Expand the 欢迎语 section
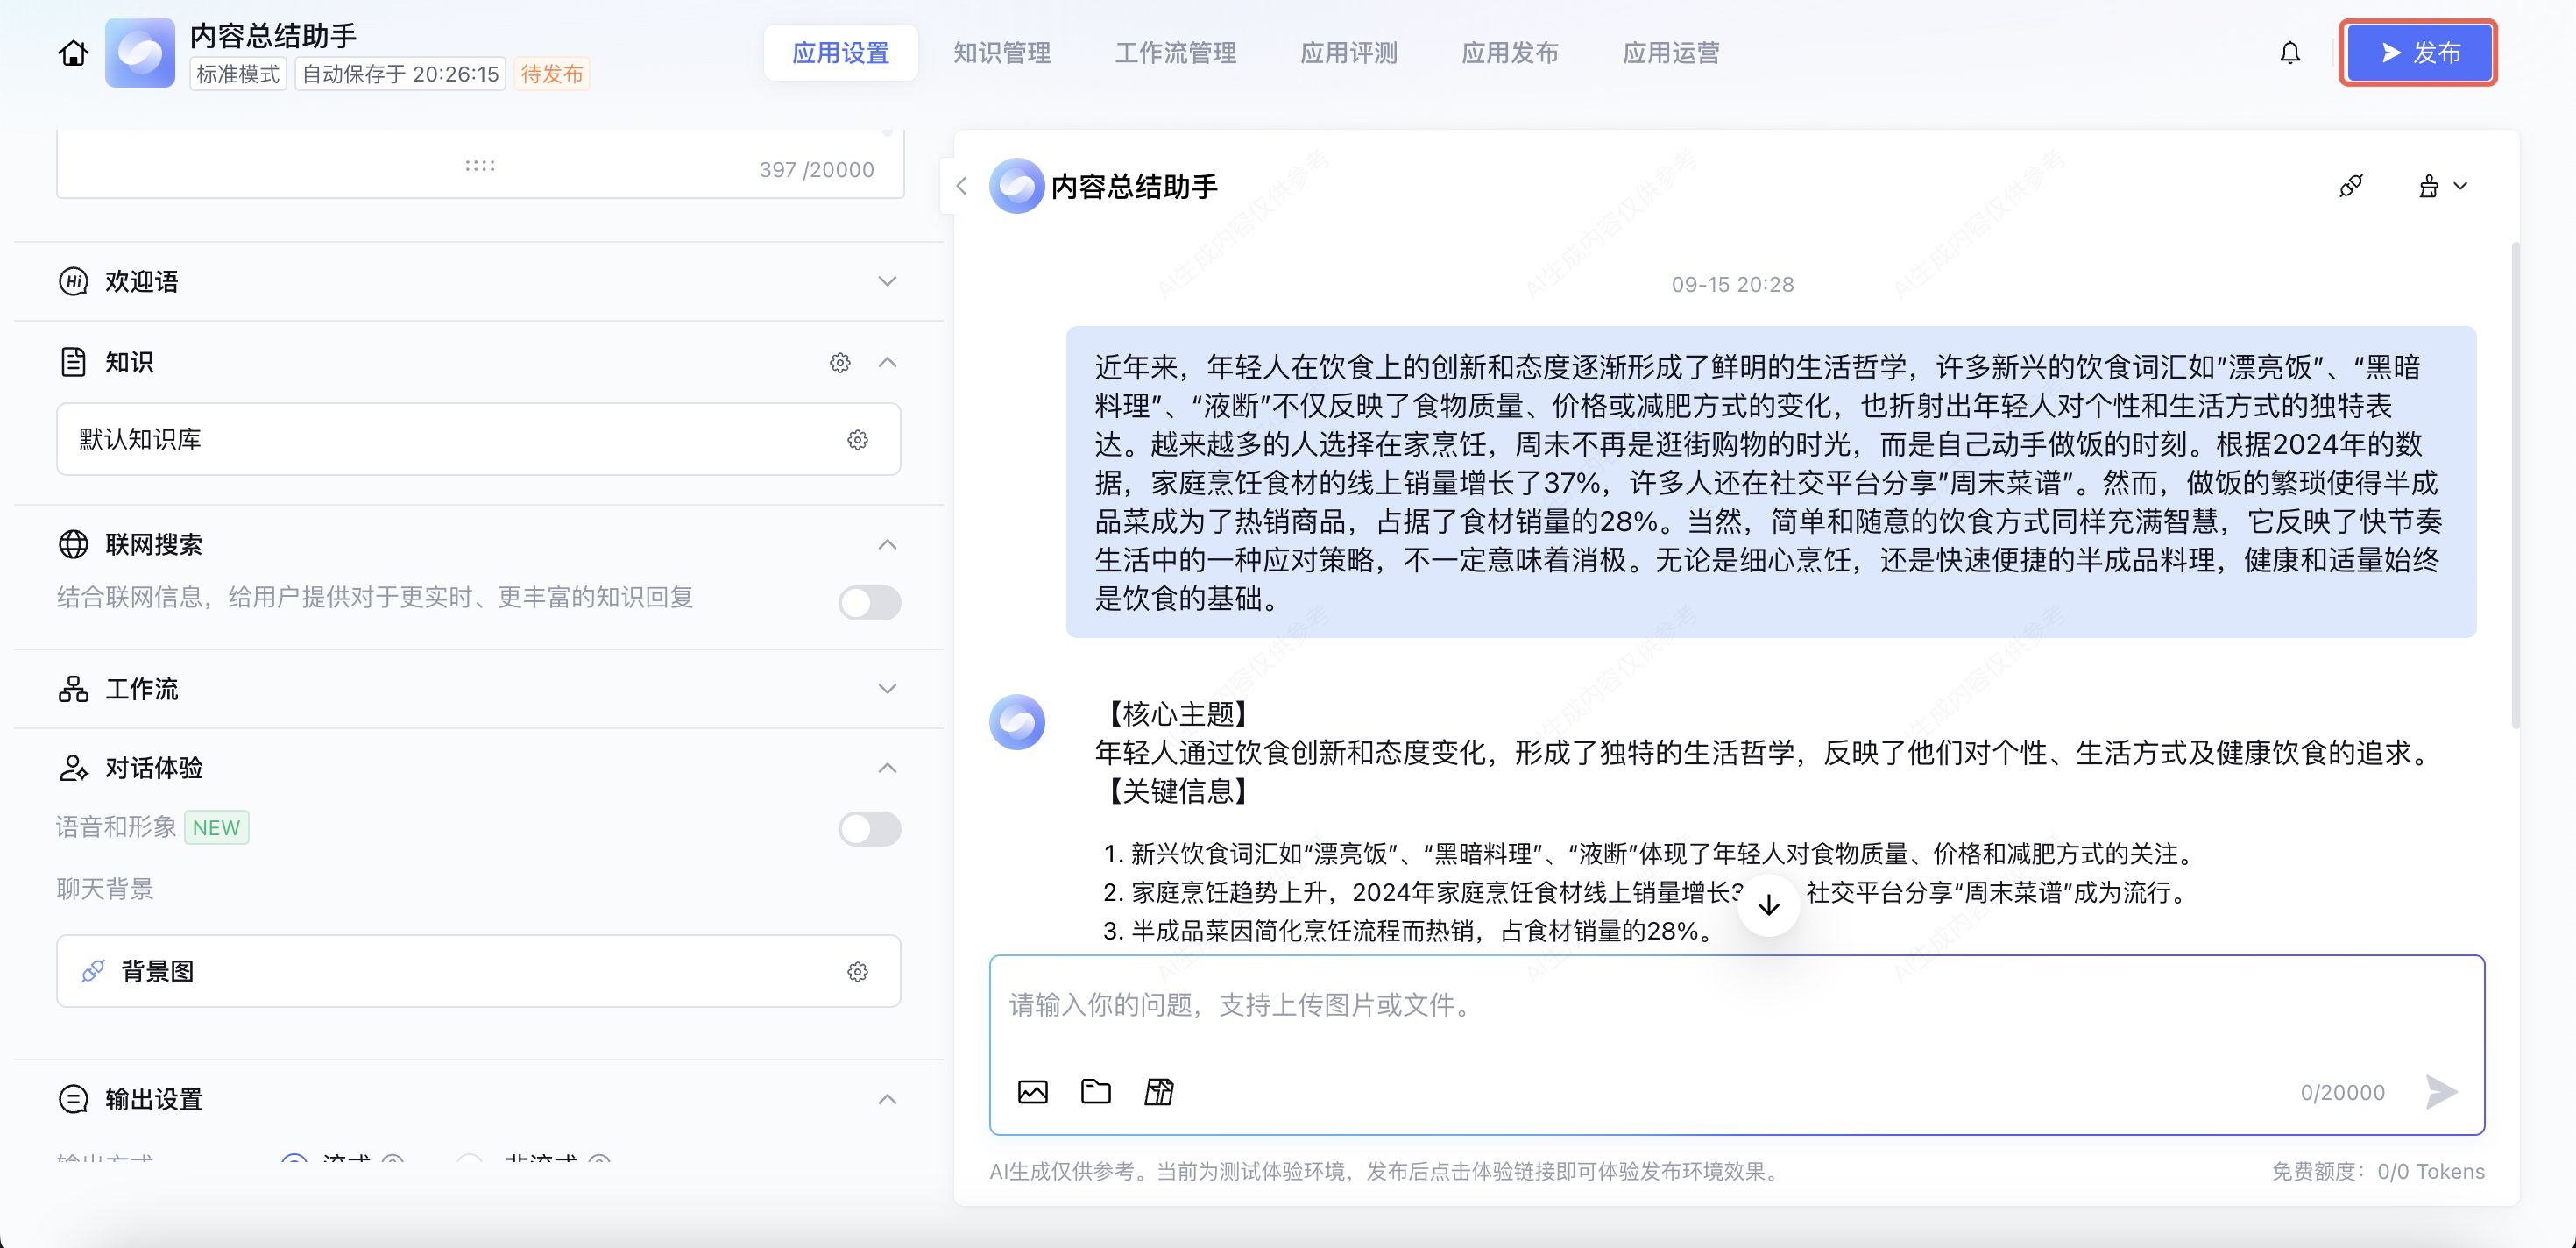This screenshot has height=1248, width=2576. (886, 282)
